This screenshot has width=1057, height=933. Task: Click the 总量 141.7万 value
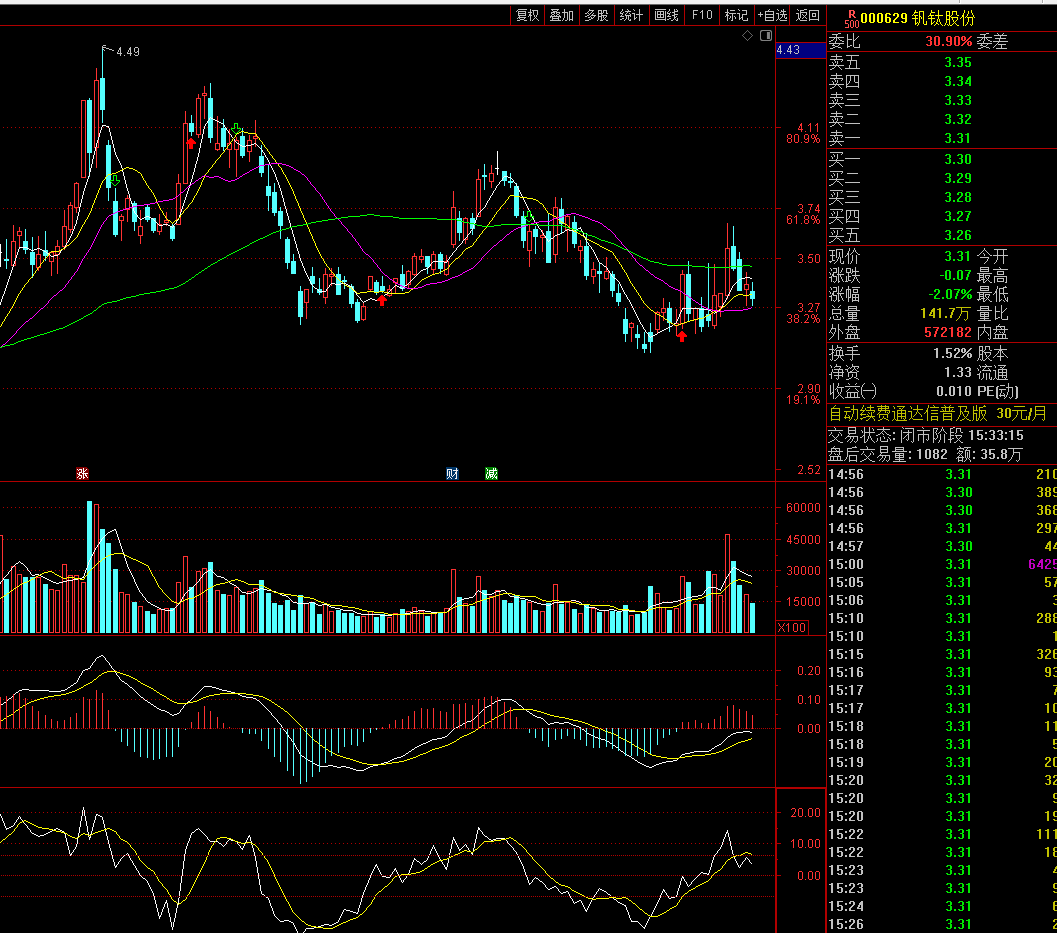point(944,313)
